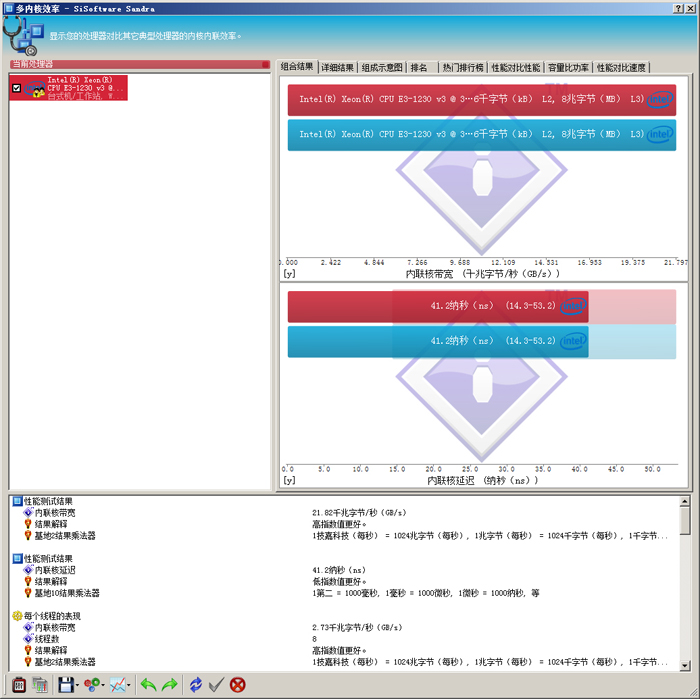Image resolution: width=700 pixels, height=699 pixels.
Task: Click the icon beside 内联核延迟 row
Action: click(x=28, y=570)
